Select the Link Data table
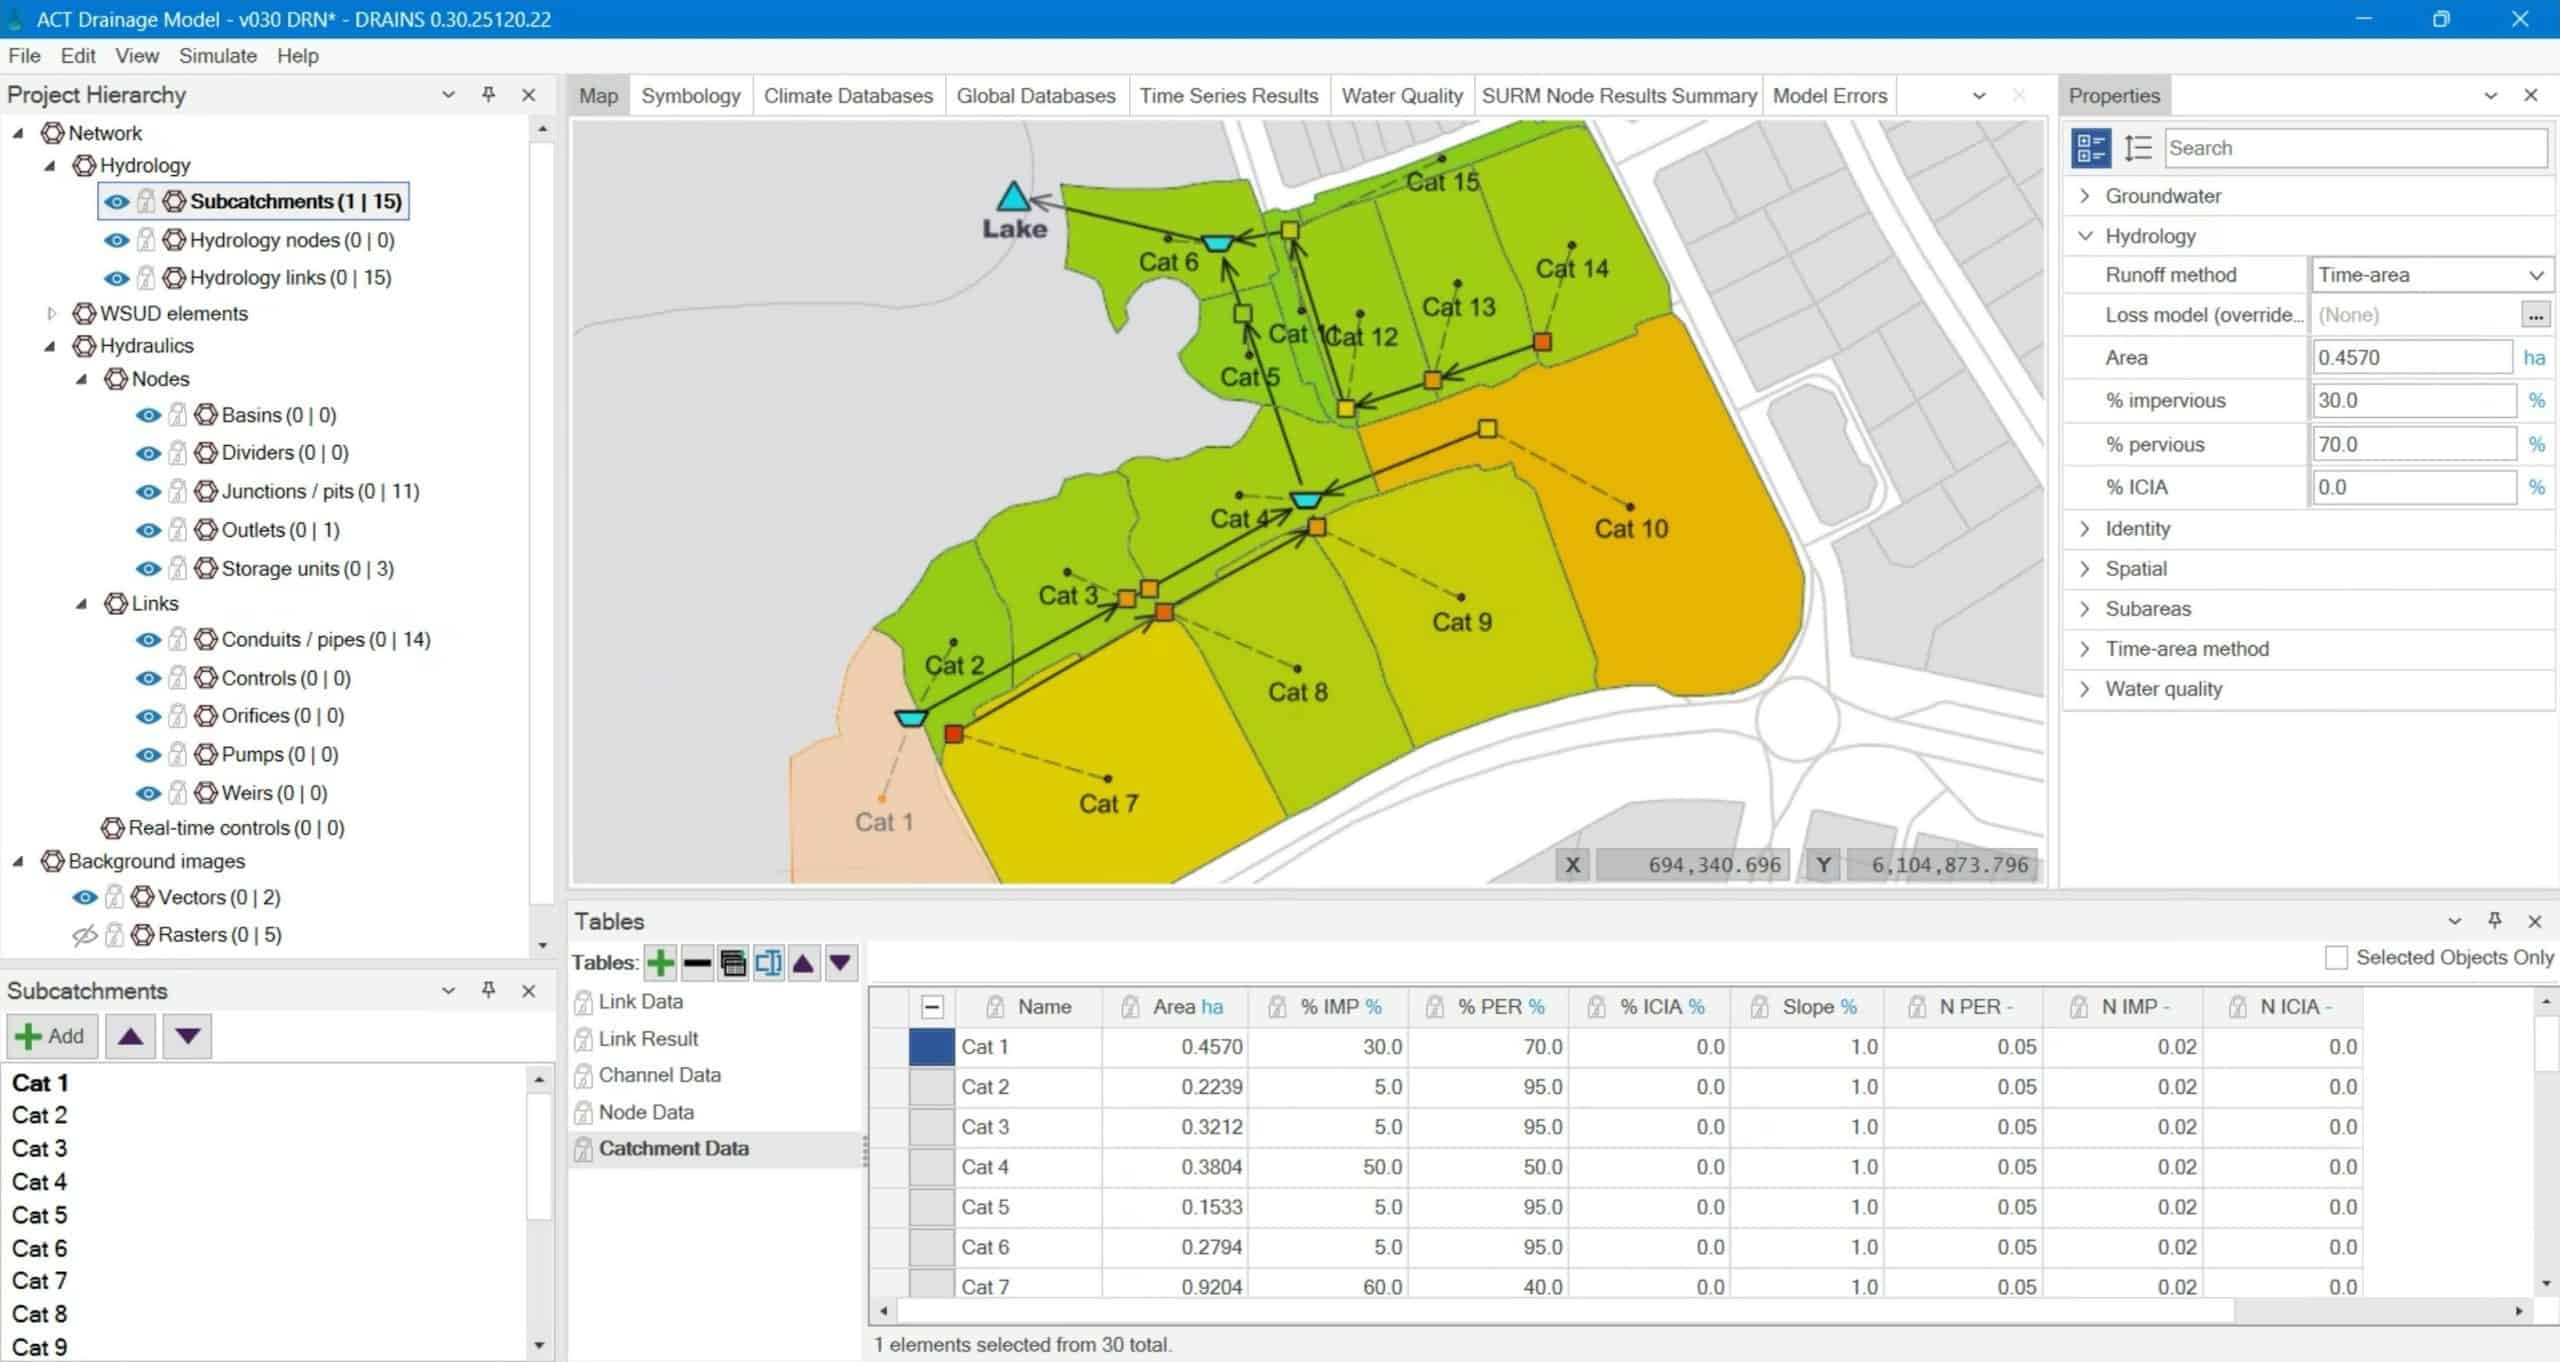The width and height of the screenshot is (2560, 1362). pyautogui.click(x=641, y=1001)
